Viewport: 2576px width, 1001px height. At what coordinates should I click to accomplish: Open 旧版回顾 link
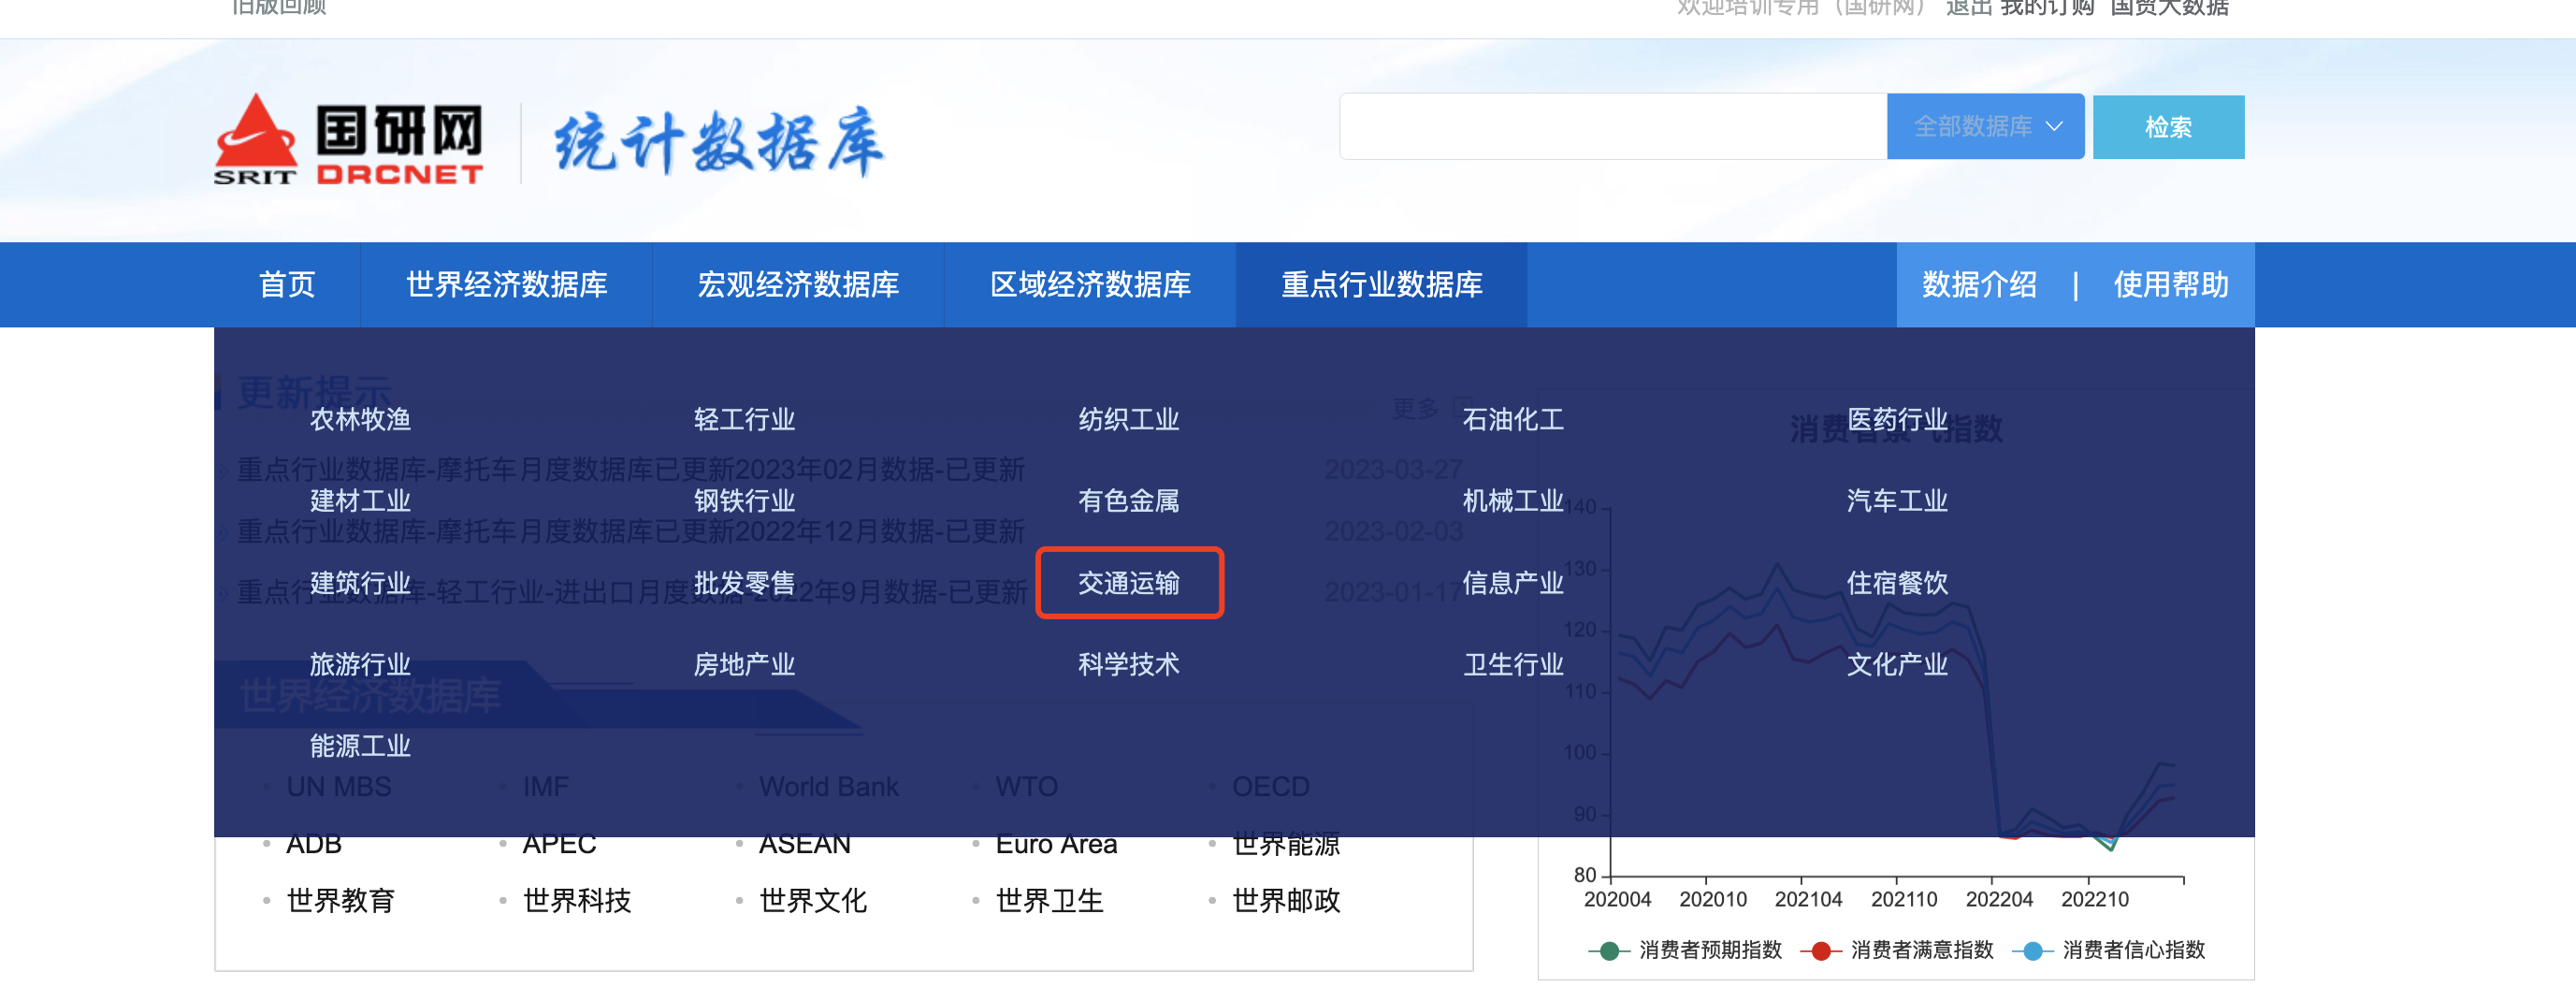(x=279, y=8)
